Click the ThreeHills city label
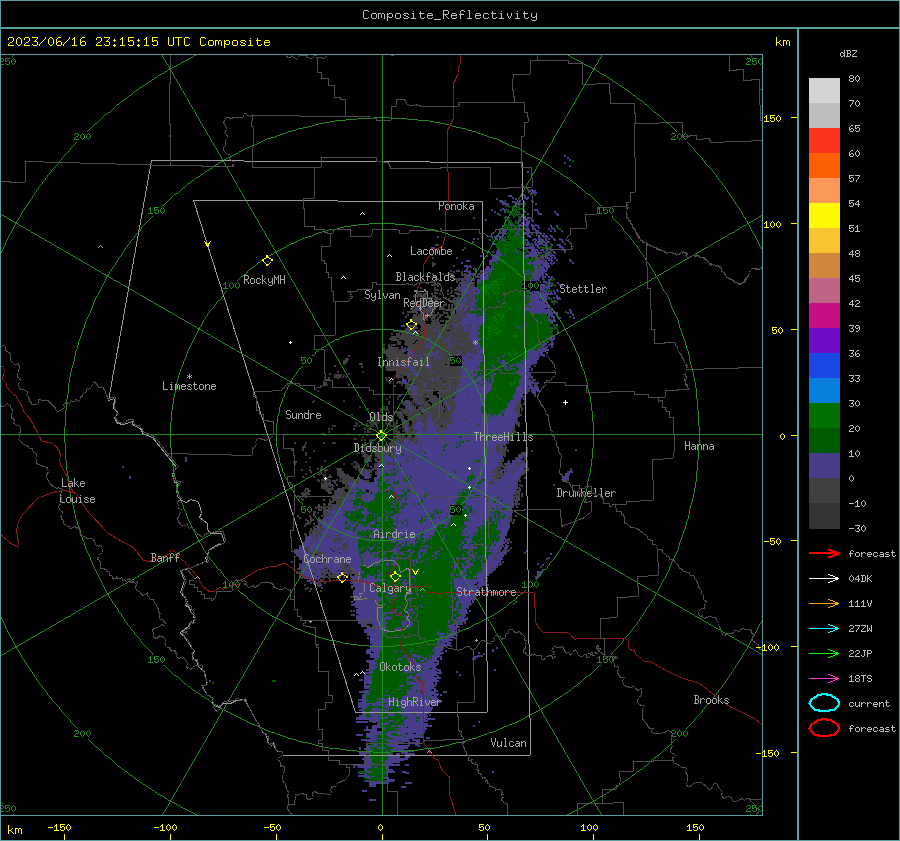 (x=503, y=437)
